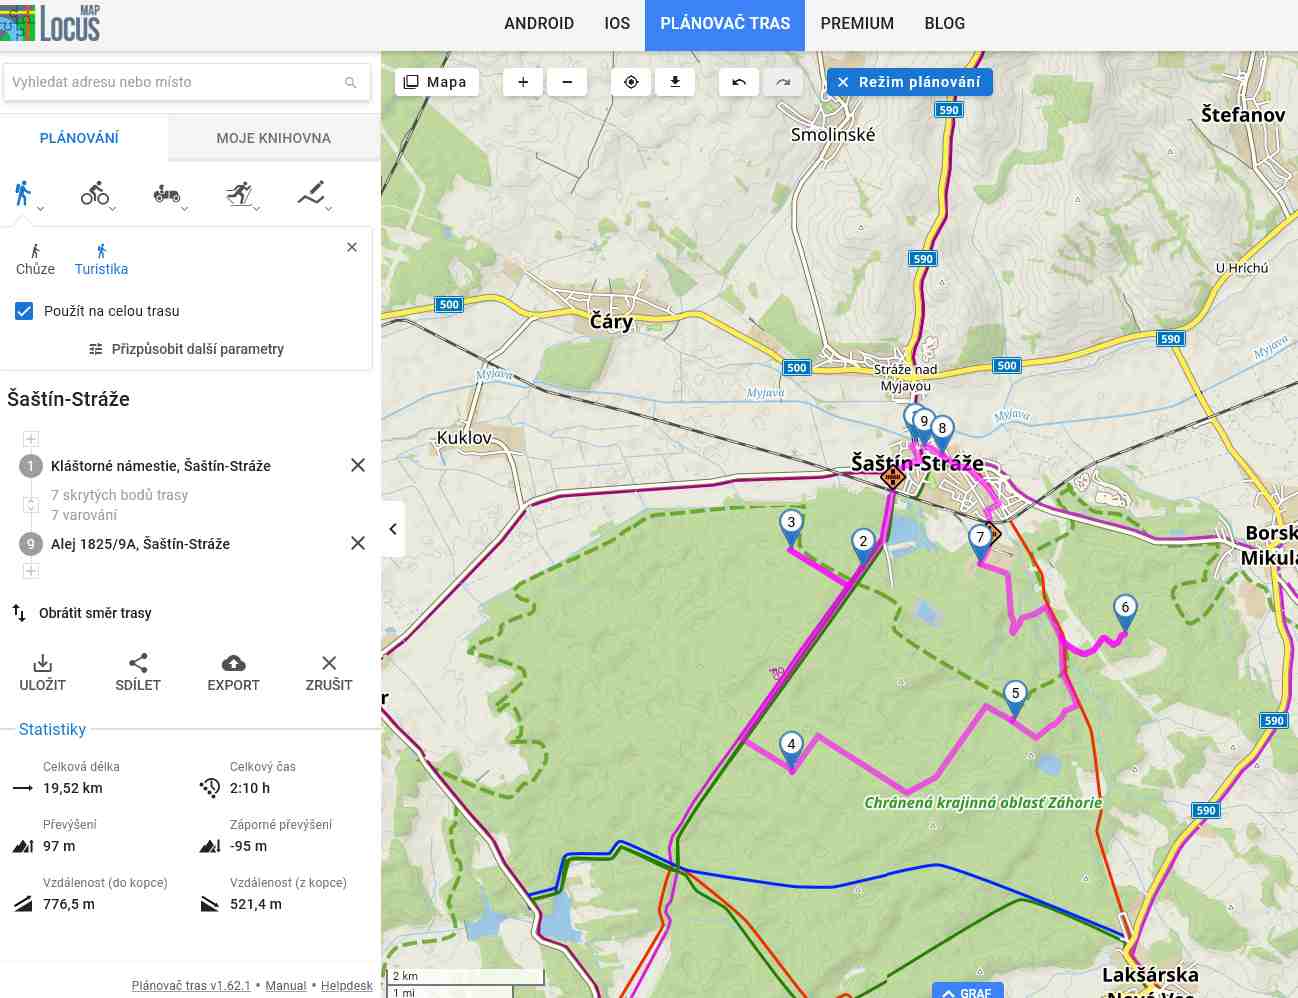Select the cycling activity icon
This screenshot has height=998, width=1298.
click(95, 193)
